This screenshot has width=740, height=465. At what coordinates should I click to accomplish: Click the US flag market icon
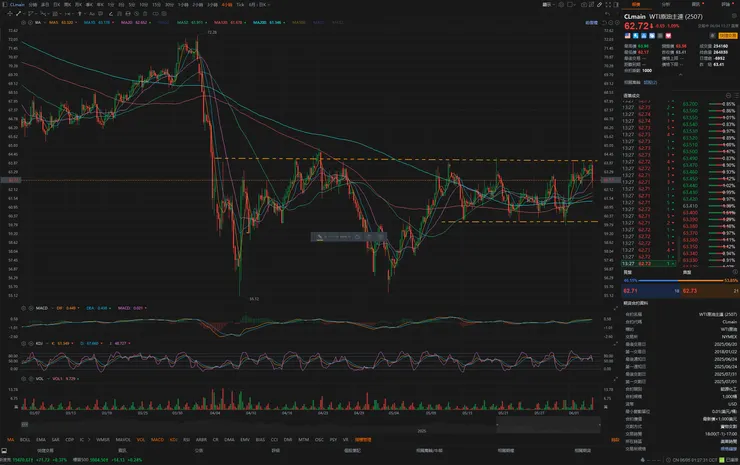tap(628, 35)
